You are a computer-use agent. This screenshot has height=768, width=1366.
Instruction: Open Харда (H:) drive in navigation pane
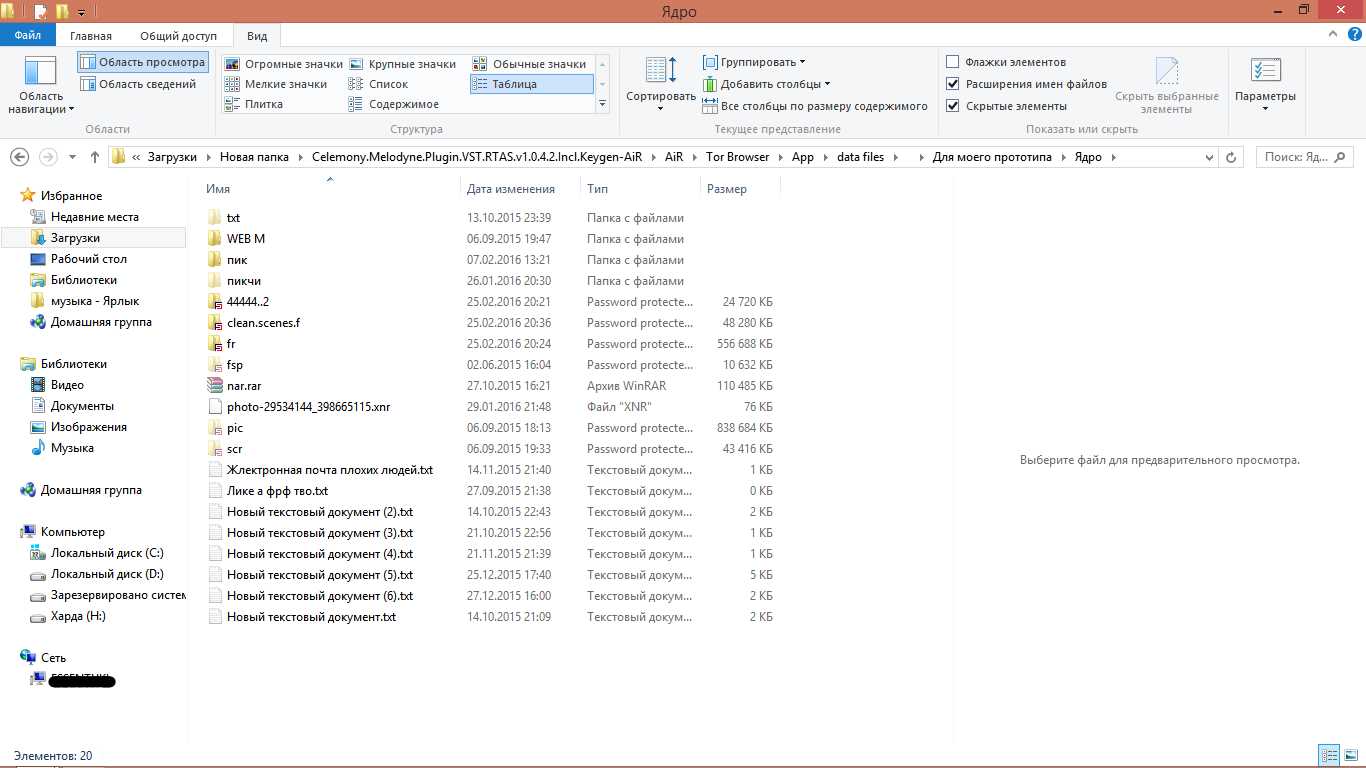(x=78, y=616)
